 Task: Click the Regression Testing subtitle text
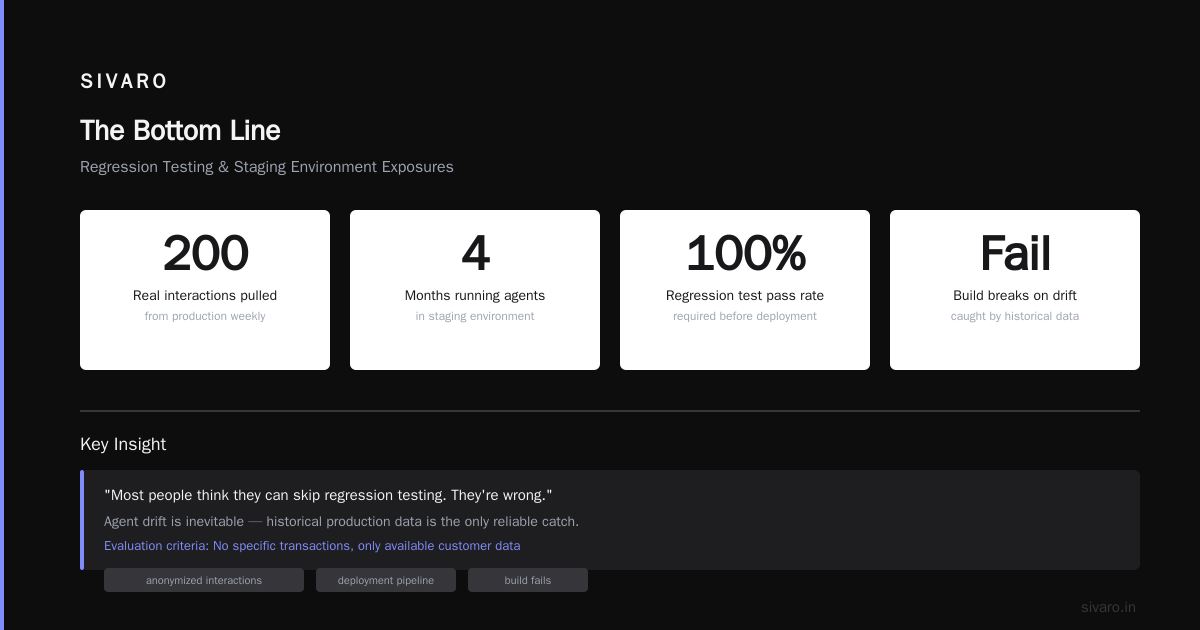[267, 167]
